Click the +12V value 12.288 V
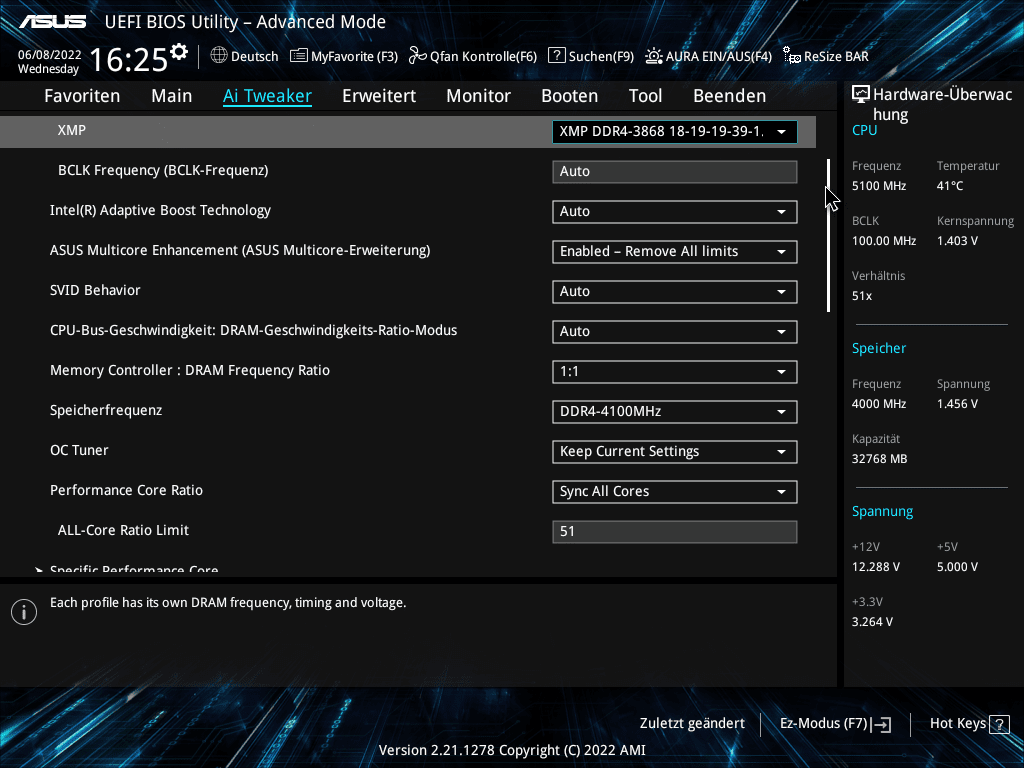 point(876,567)
